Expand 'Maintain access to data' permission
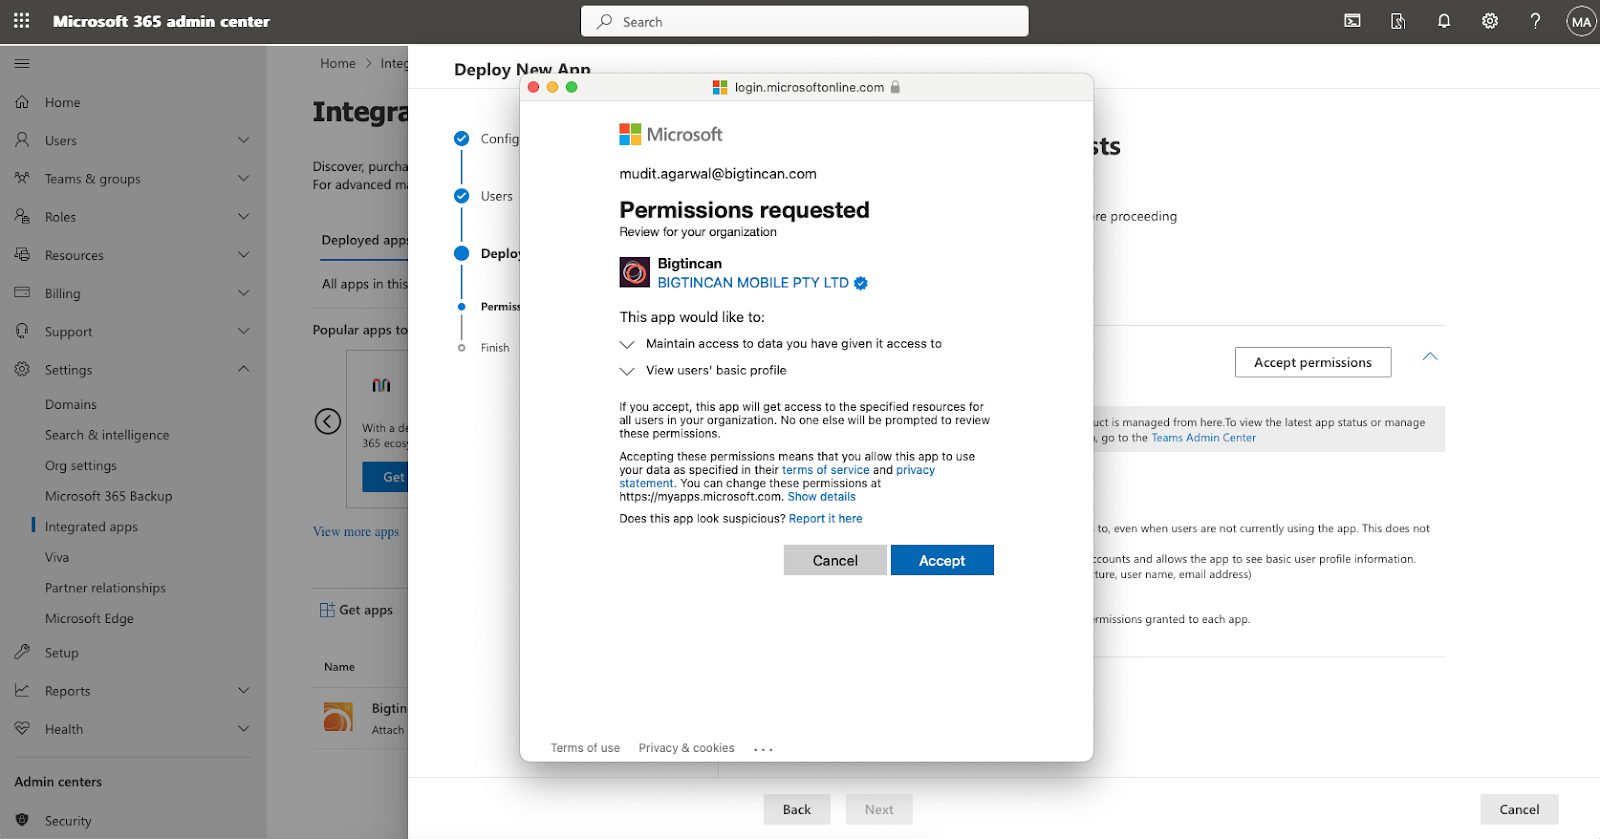The height and width of the screenshot is (839, 1600). (x=627, y=344)
